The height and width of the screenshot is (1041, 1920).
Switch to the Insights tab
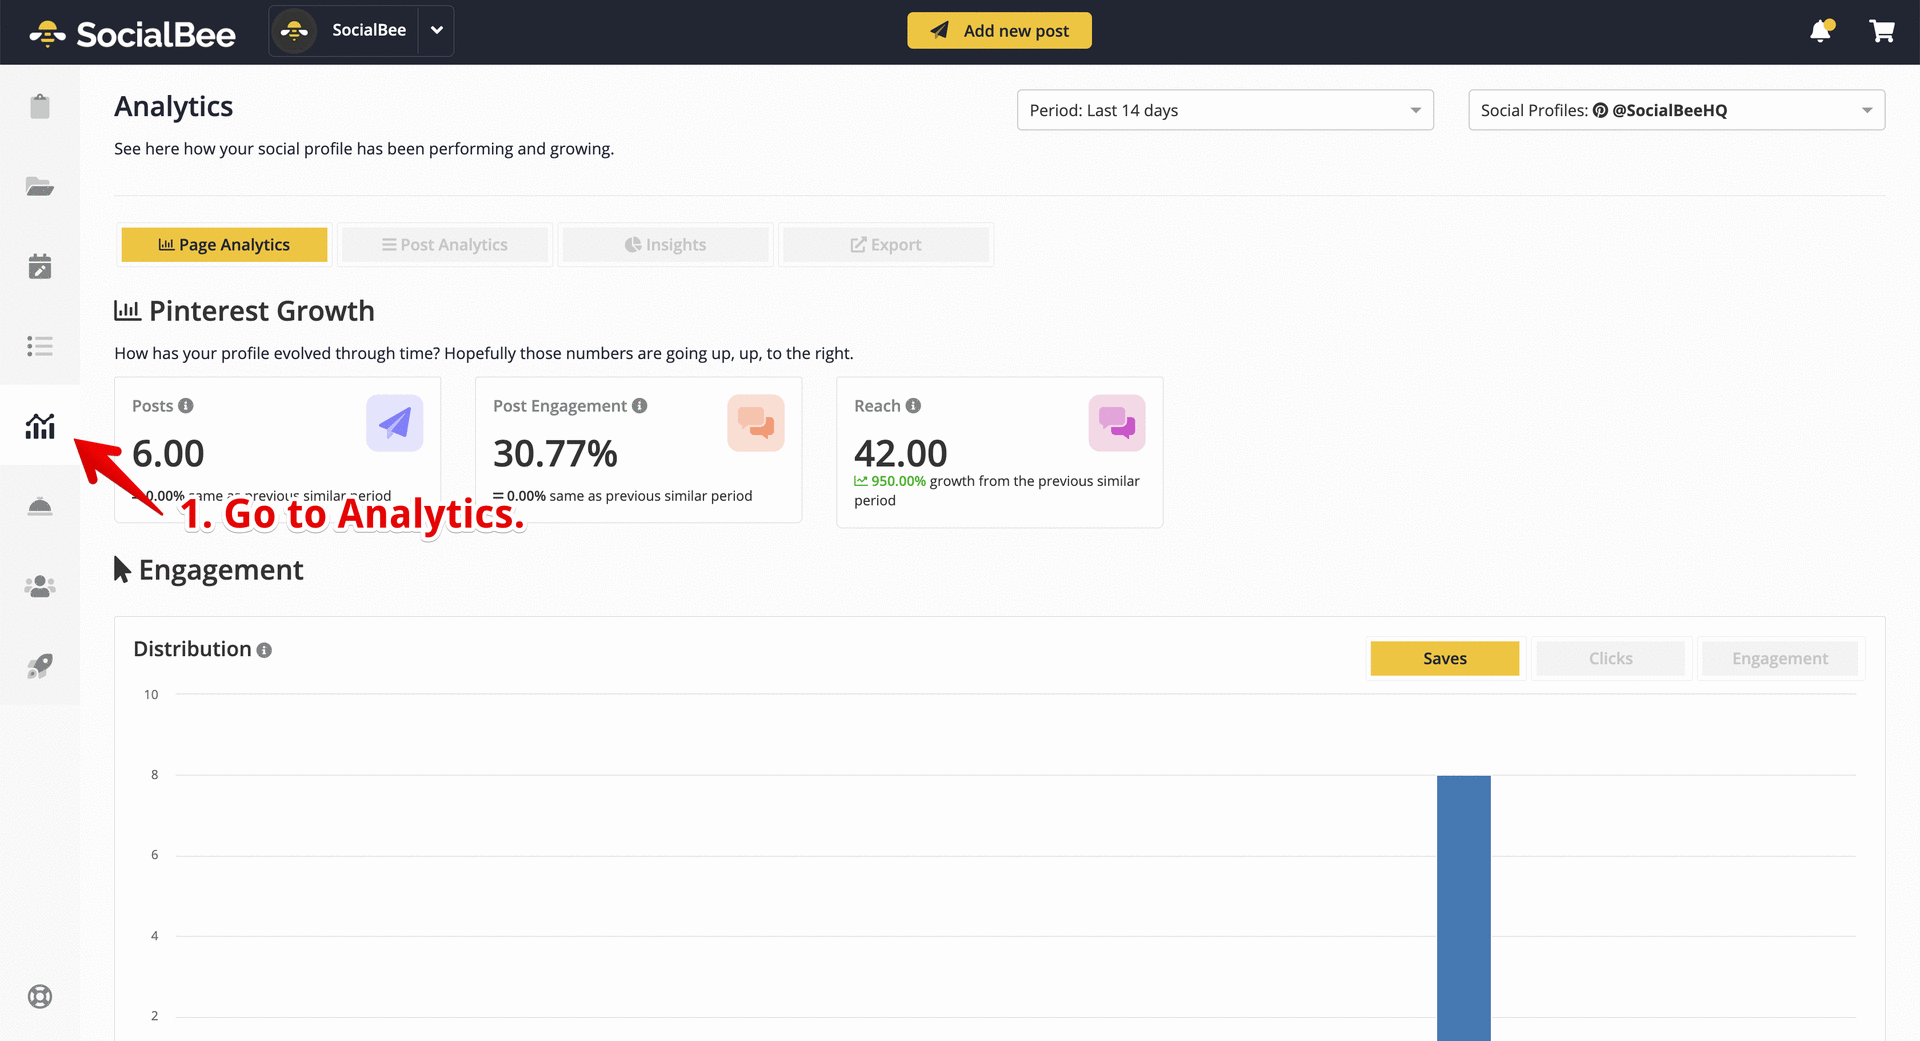click(665, 245)
